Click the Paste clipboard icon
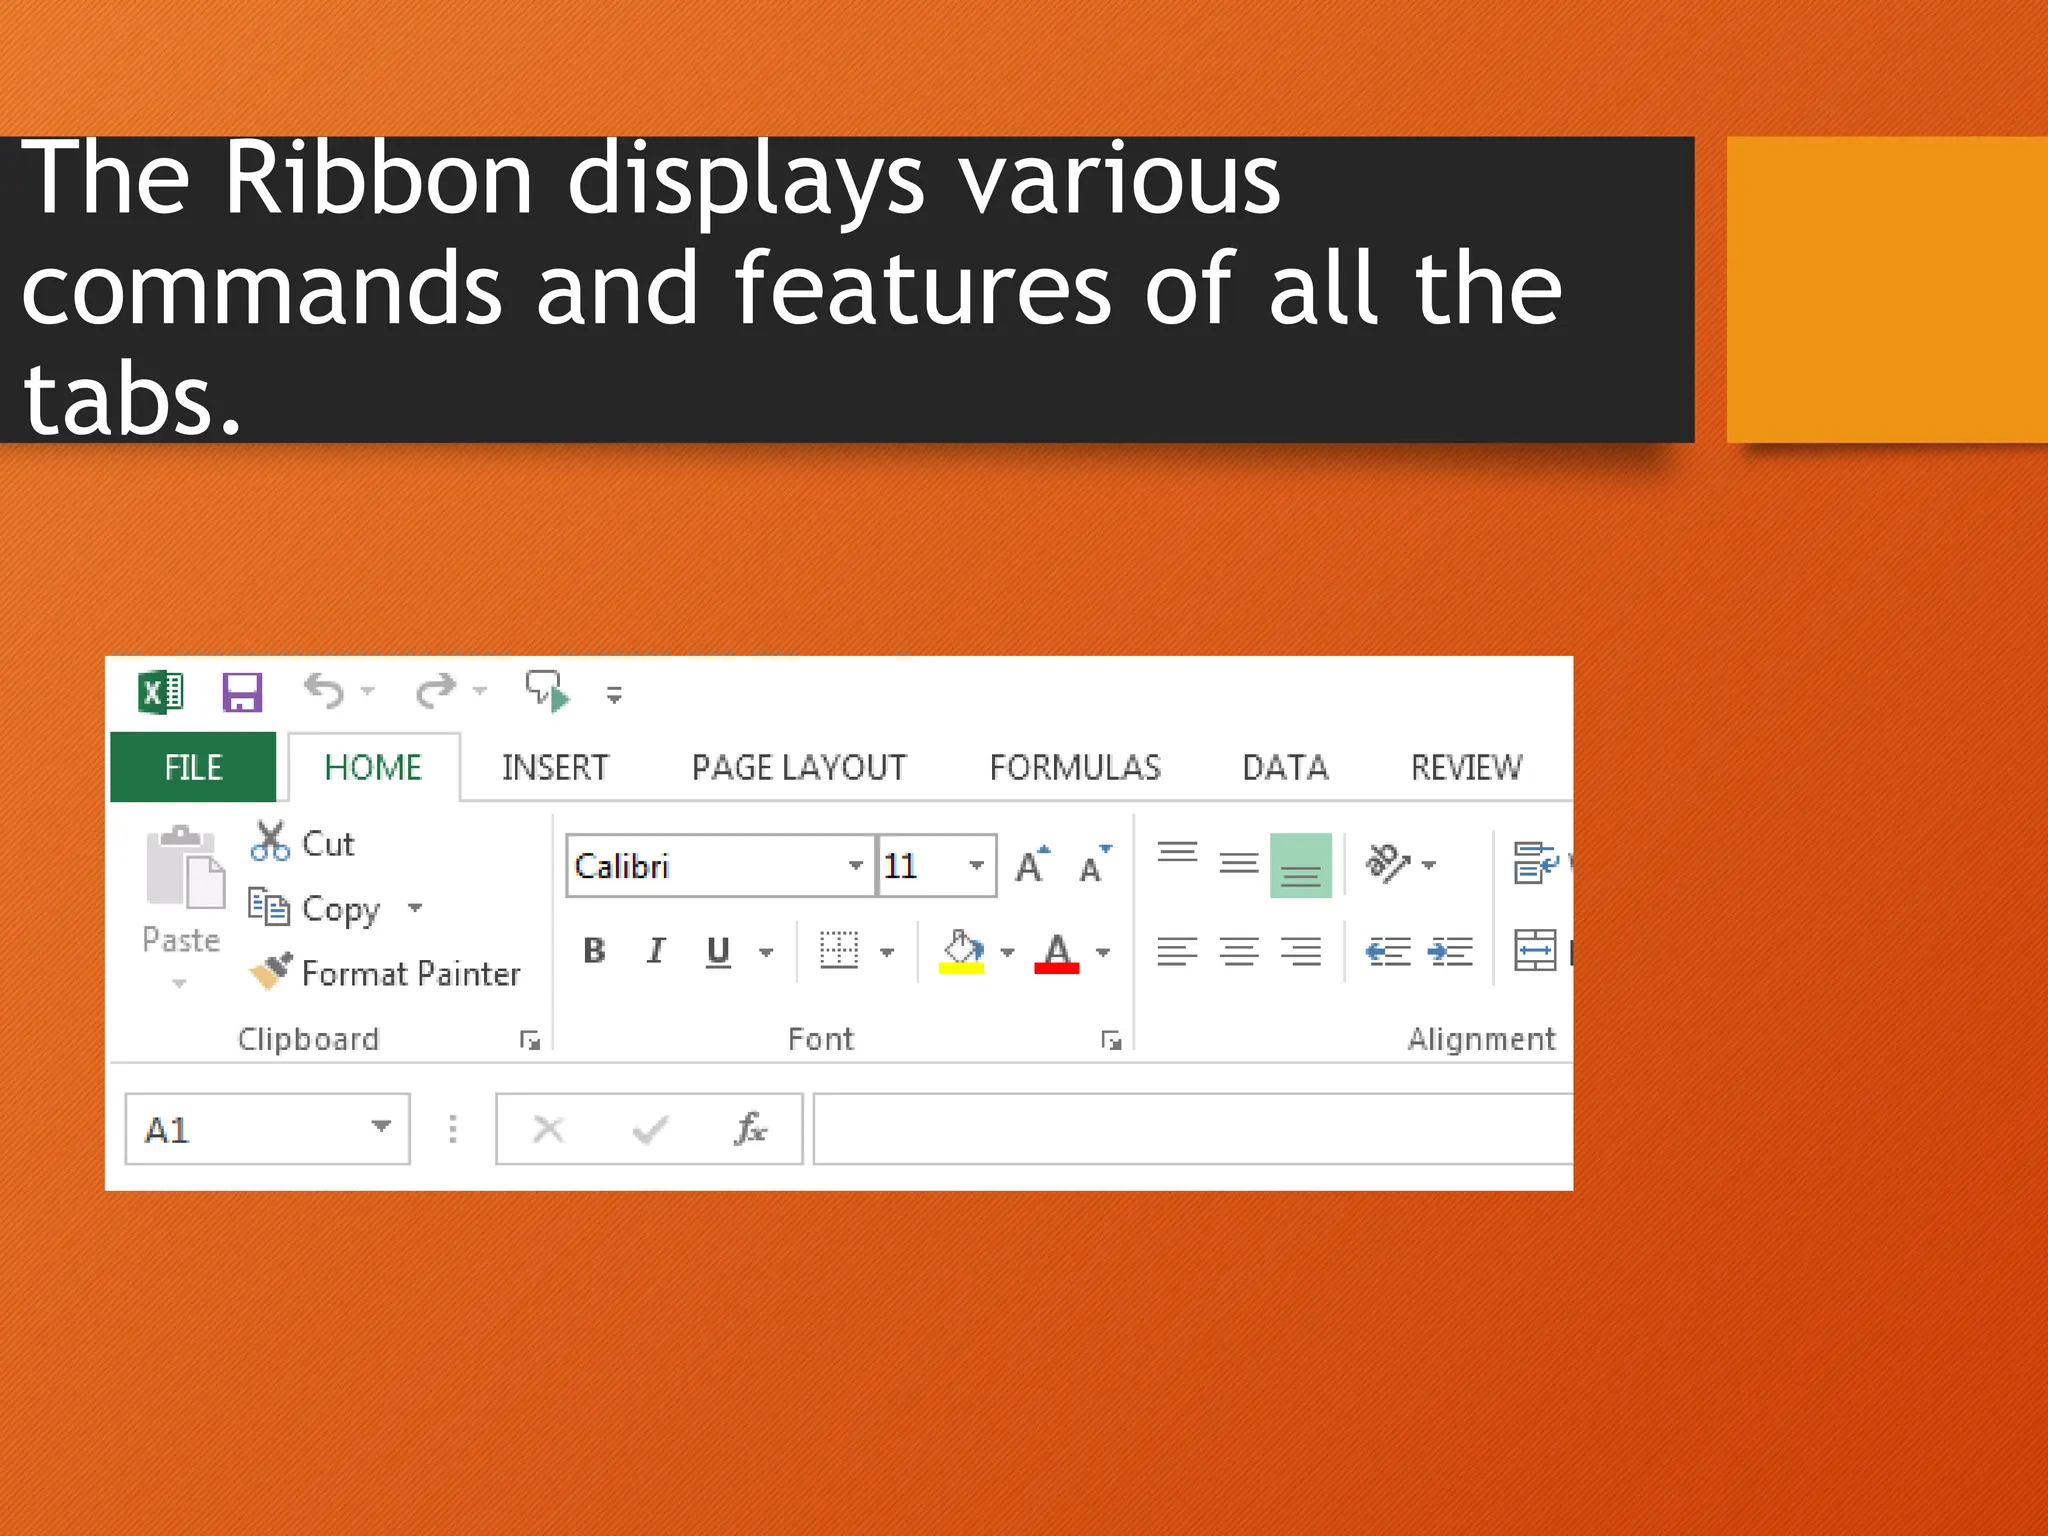The height and width of the screenshot is (1536, 2048). (x=184, y=867)
